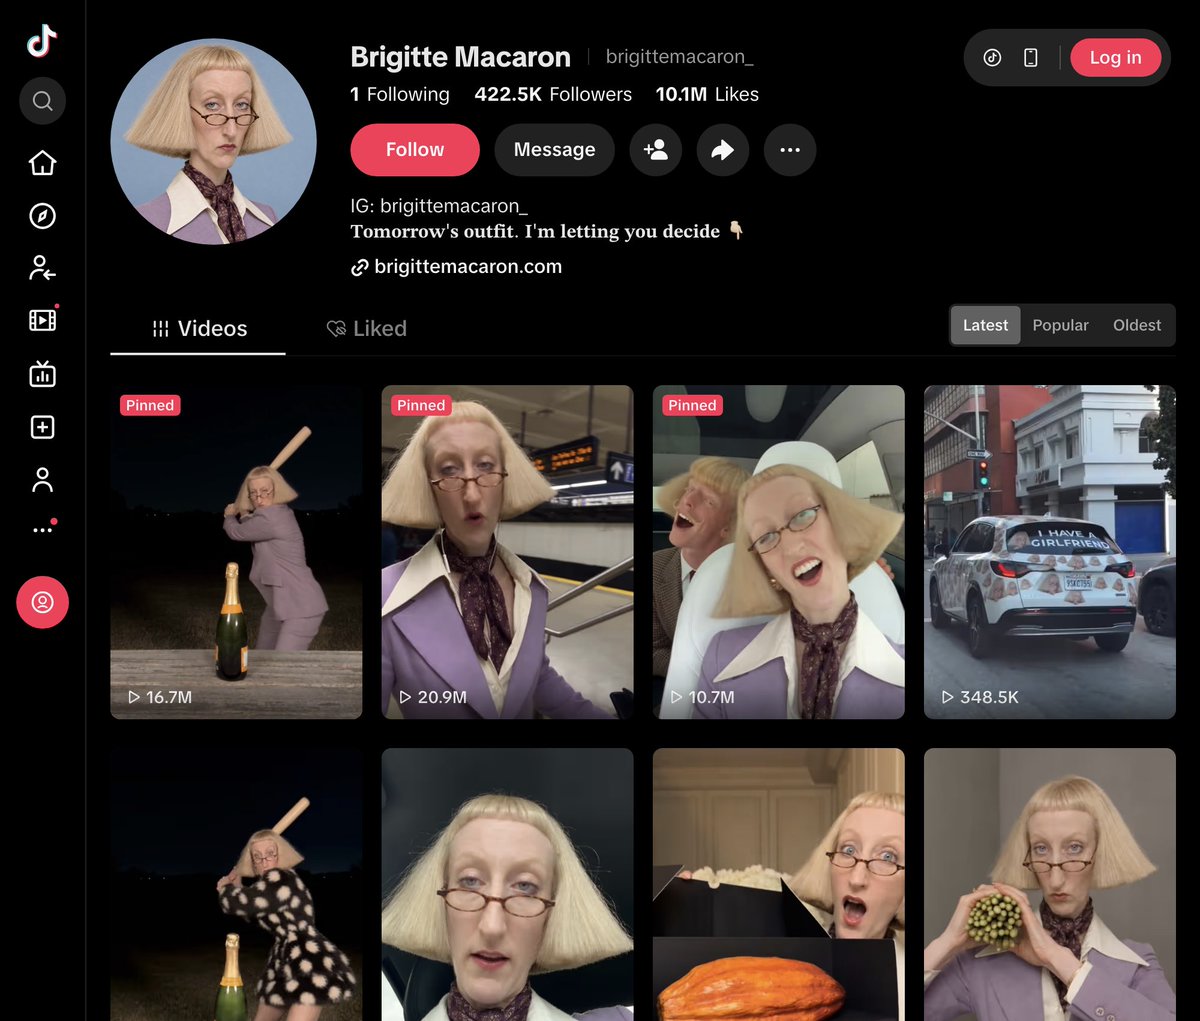
Task: Follow Brigitte Macaron
Action: click(415, 150)
